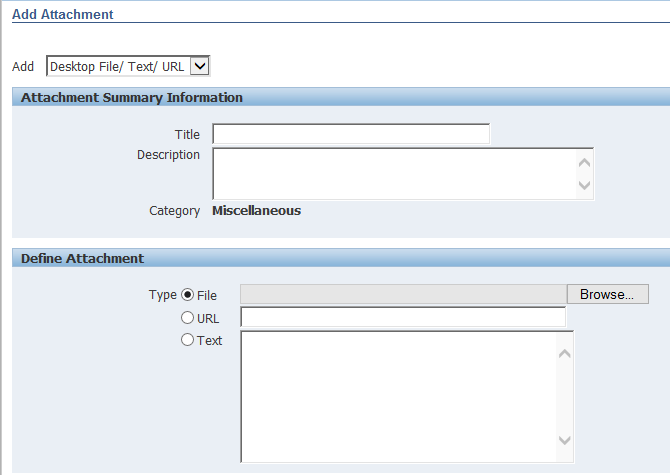The height and width of the screenshot is (475, 670).
Task: Click the Text area scroll-down arrow
Action: coord(564,441)
